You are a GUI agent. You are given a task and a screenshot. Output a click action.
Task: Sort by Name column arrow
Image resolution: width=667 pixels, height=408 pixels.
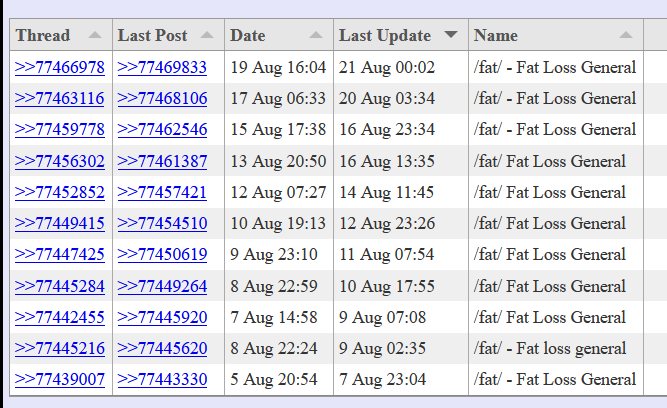(626, 35)
